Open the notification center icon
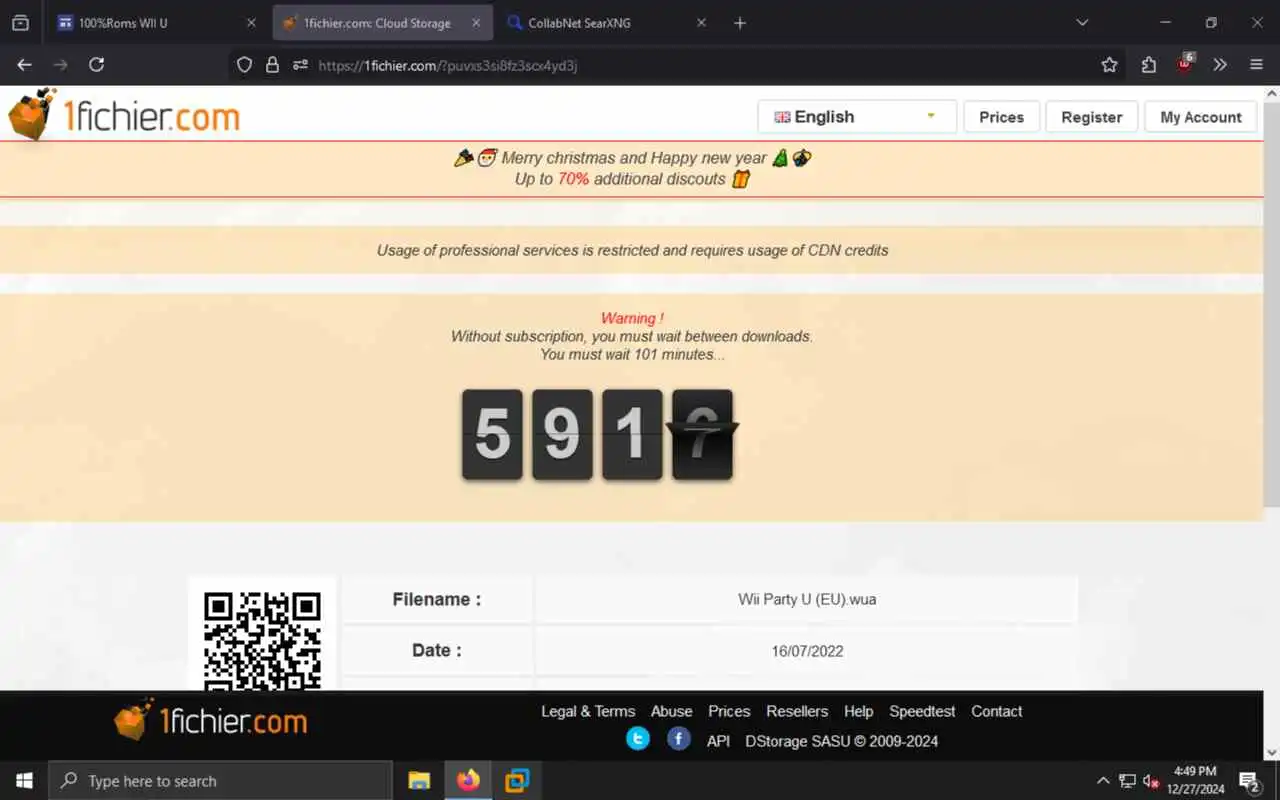 click(x=1249, y=781)
